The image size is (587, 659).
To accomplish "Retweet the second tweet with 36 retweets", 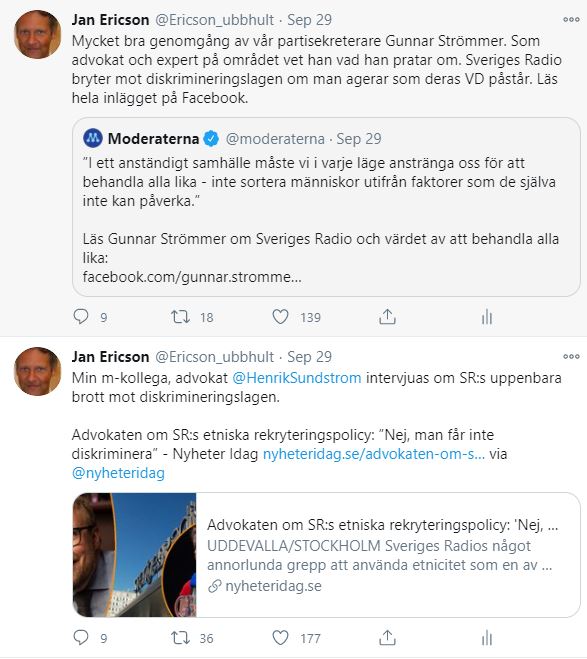I will click(x=180, y=638).
